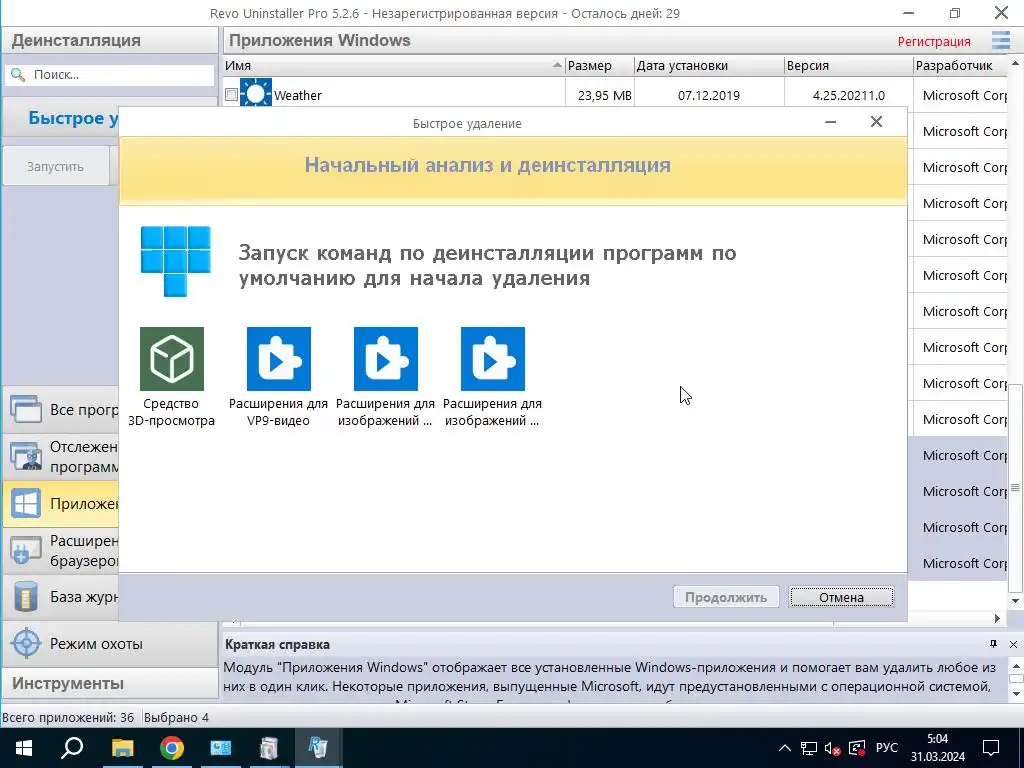The height and width of the screenshot is (768, 1024).
Task: Open the notification center icon
Action: tap(991, 748)
